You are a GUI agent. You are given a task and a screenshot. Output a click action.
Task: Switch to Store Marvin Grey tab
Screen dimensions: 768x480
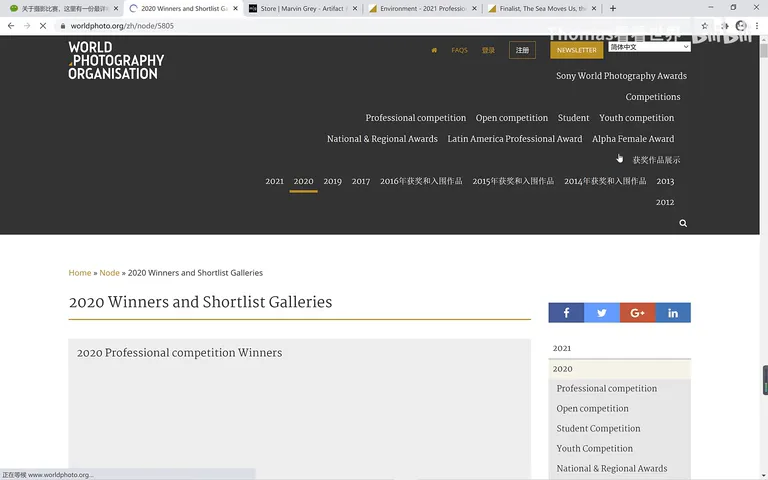click(x=303, y=8)
